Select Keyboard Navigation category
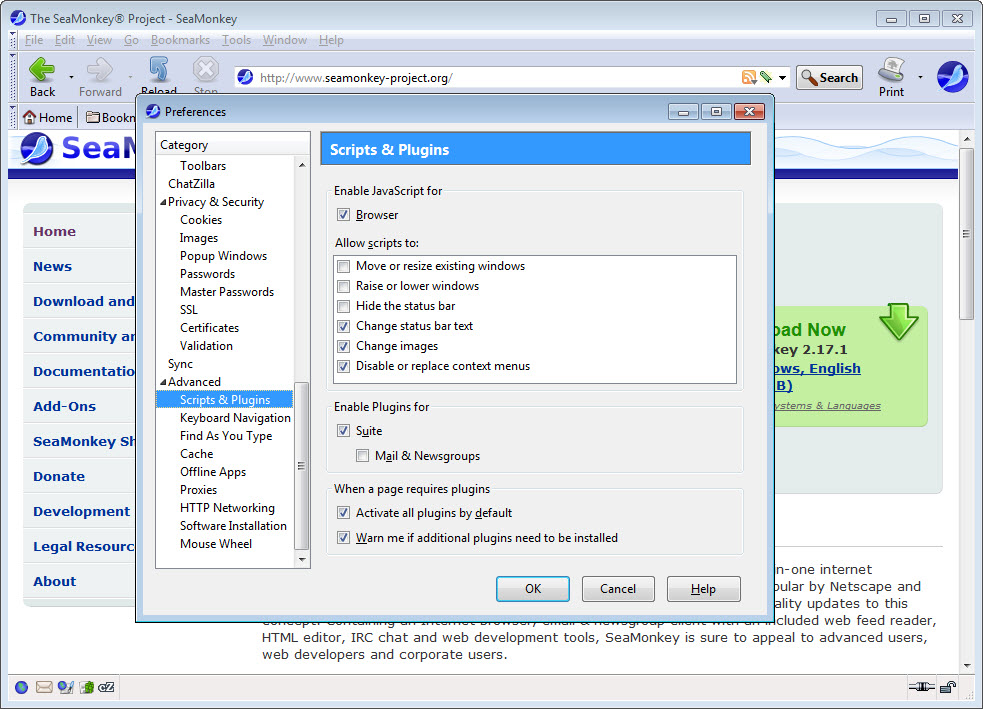 (235, 418)
